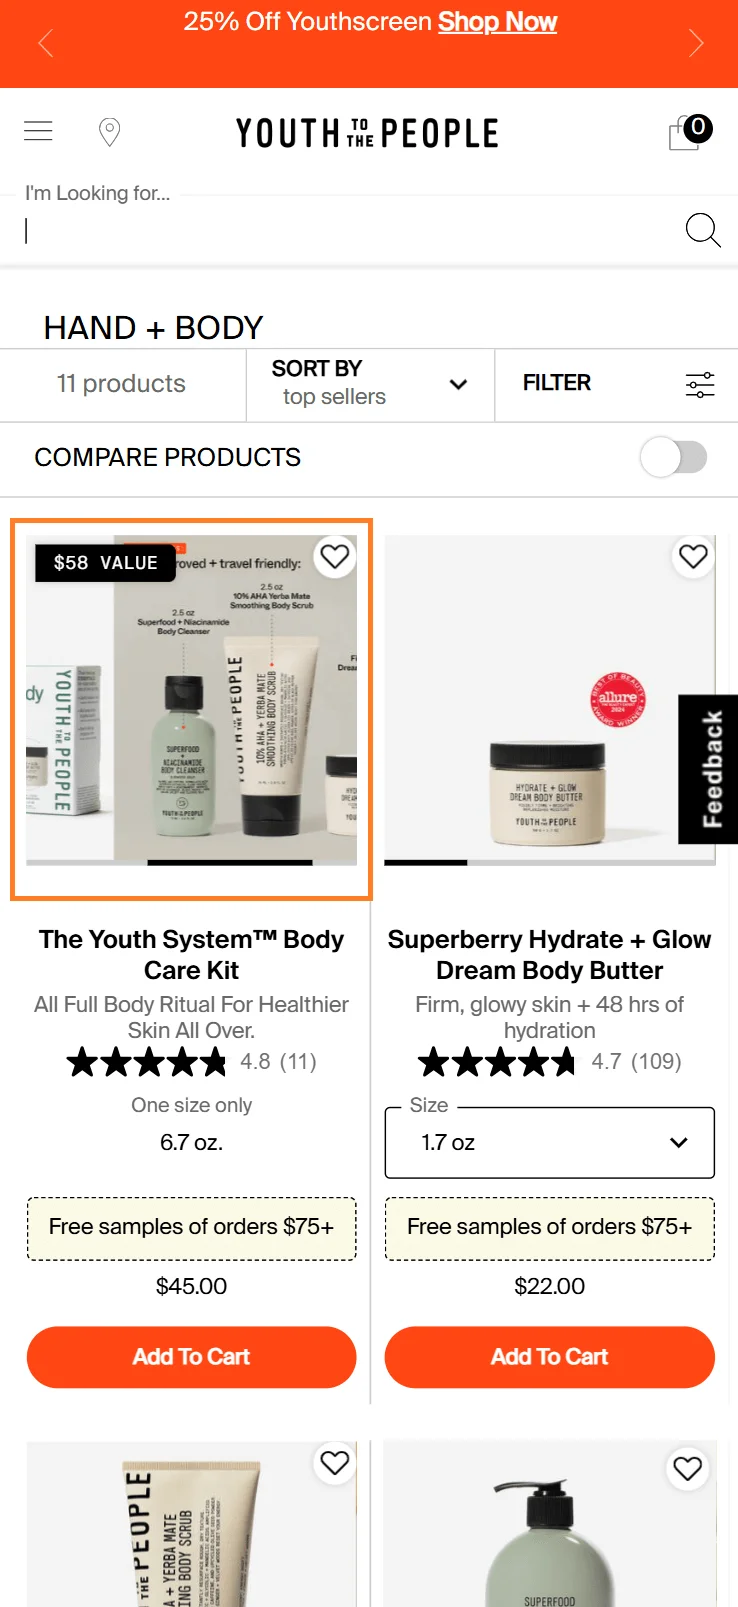Click the search magnifying glass icon
This screenshot has width=738, height=1607.
703,230
